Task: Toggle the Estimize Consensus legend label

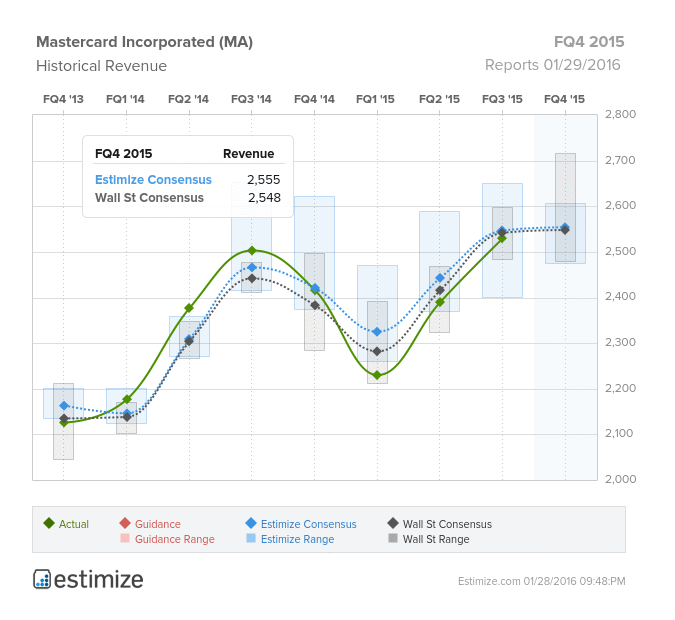Action: 308,524
